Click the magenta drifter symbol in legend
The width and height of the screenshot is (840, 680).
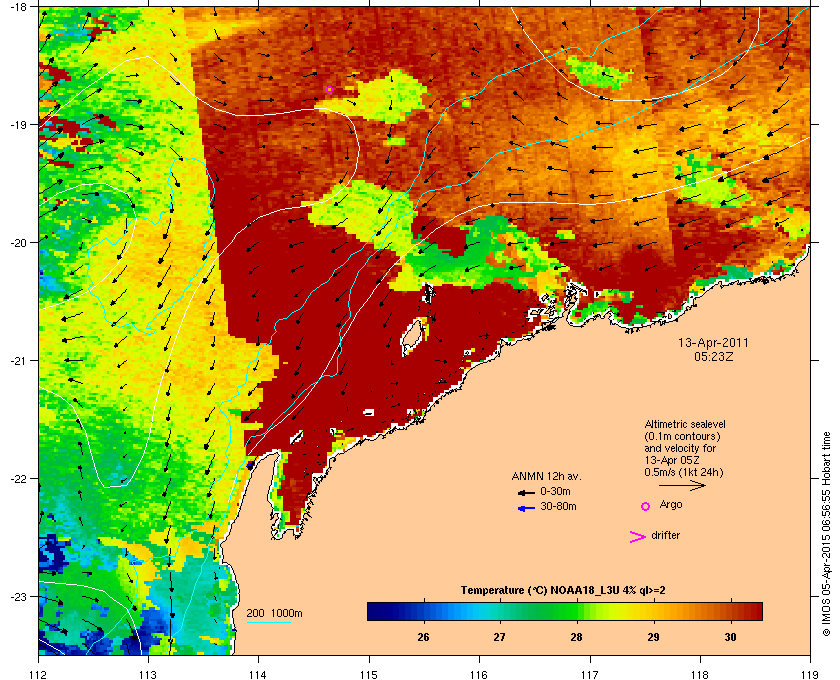click(x=637, y=537)
